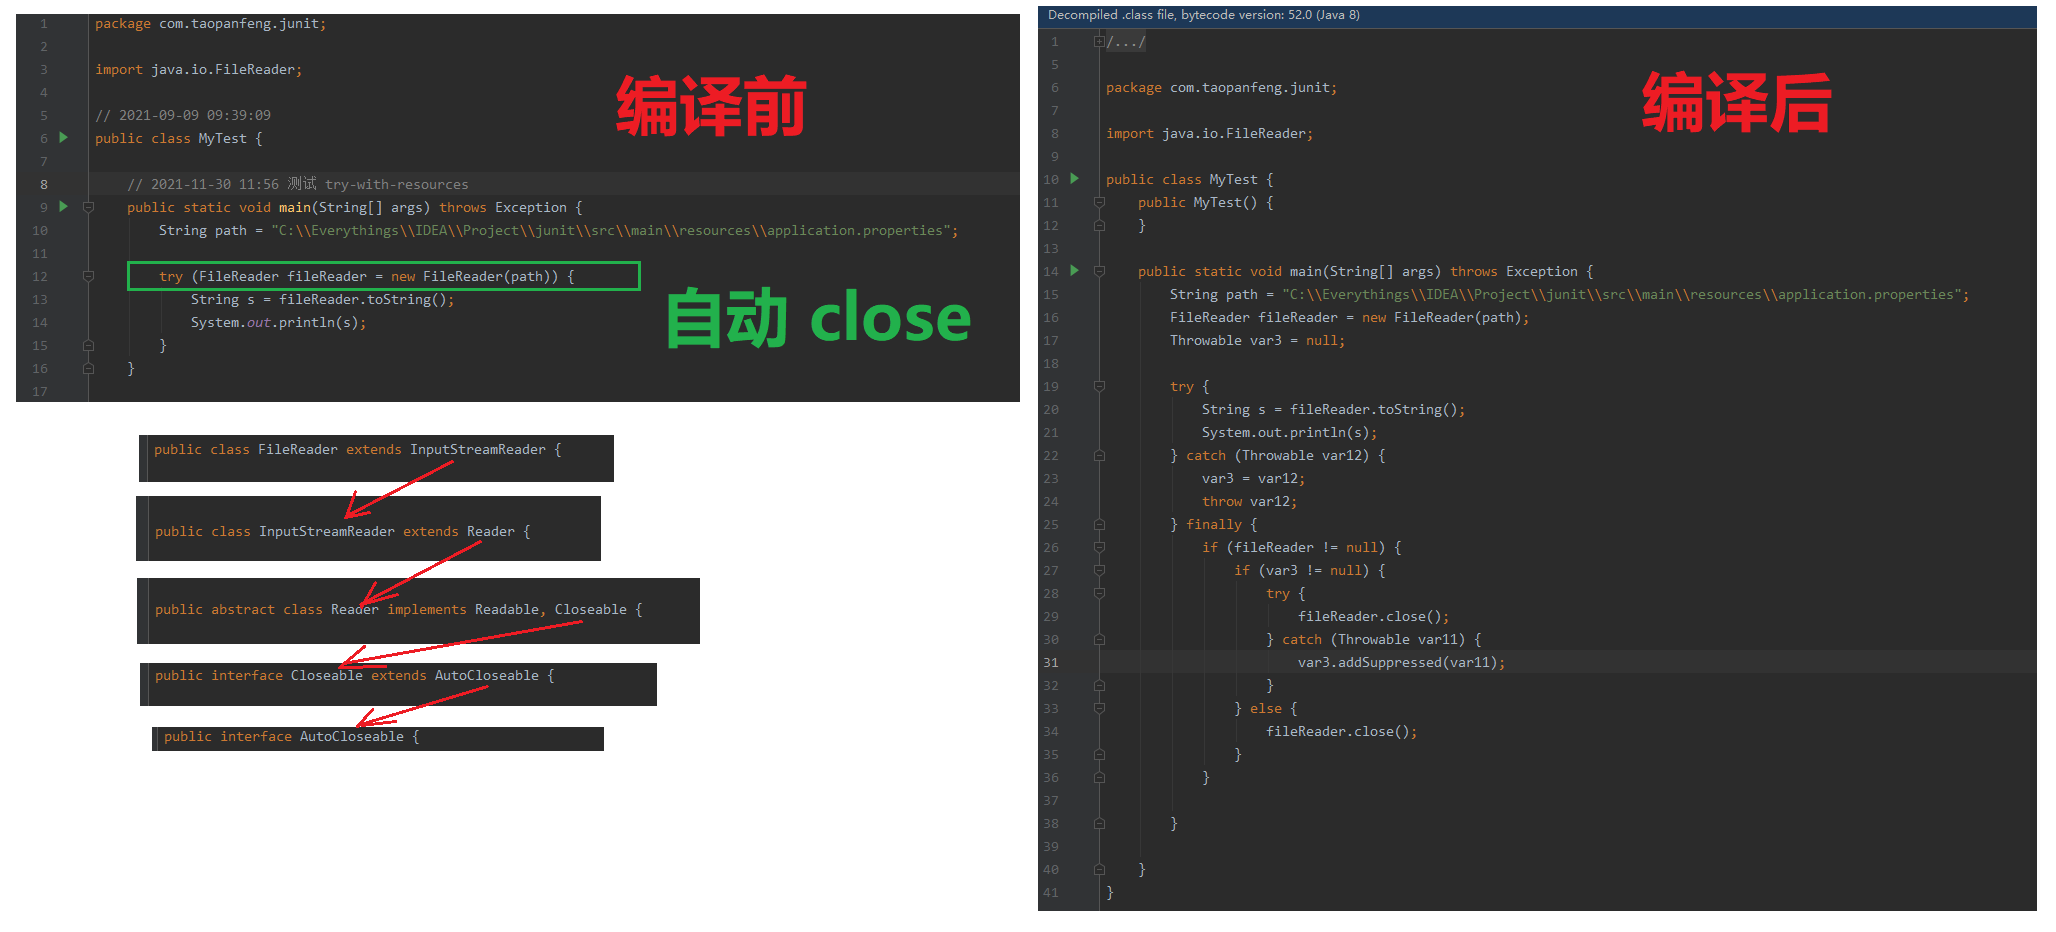Click 'public class MyTest {' in left editor
Image resolution: width=2056 pixels, height=932 pixels.
pos(178,138)
